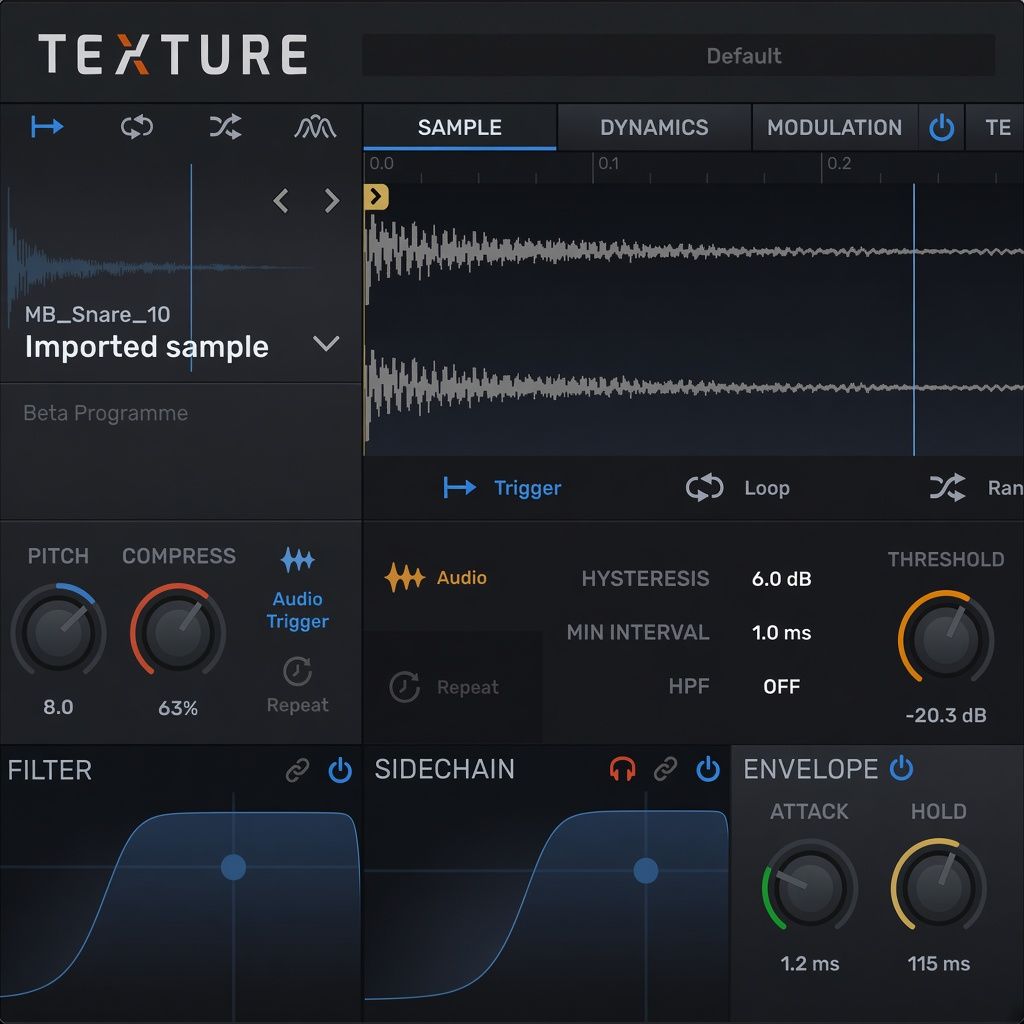Screen dimensions: 1024x1024
Task: Toggle the Modulation power button
Action: pyautogui.click(x=941, y=127)
